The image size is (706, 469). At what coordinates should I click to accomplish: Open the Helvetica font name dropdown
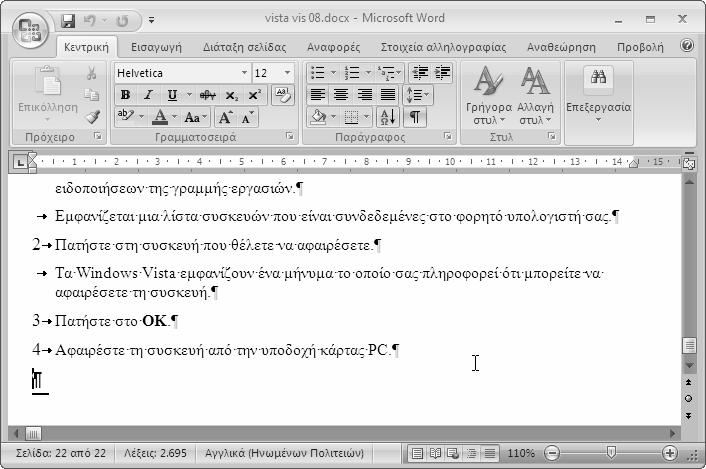pos(244,73)
